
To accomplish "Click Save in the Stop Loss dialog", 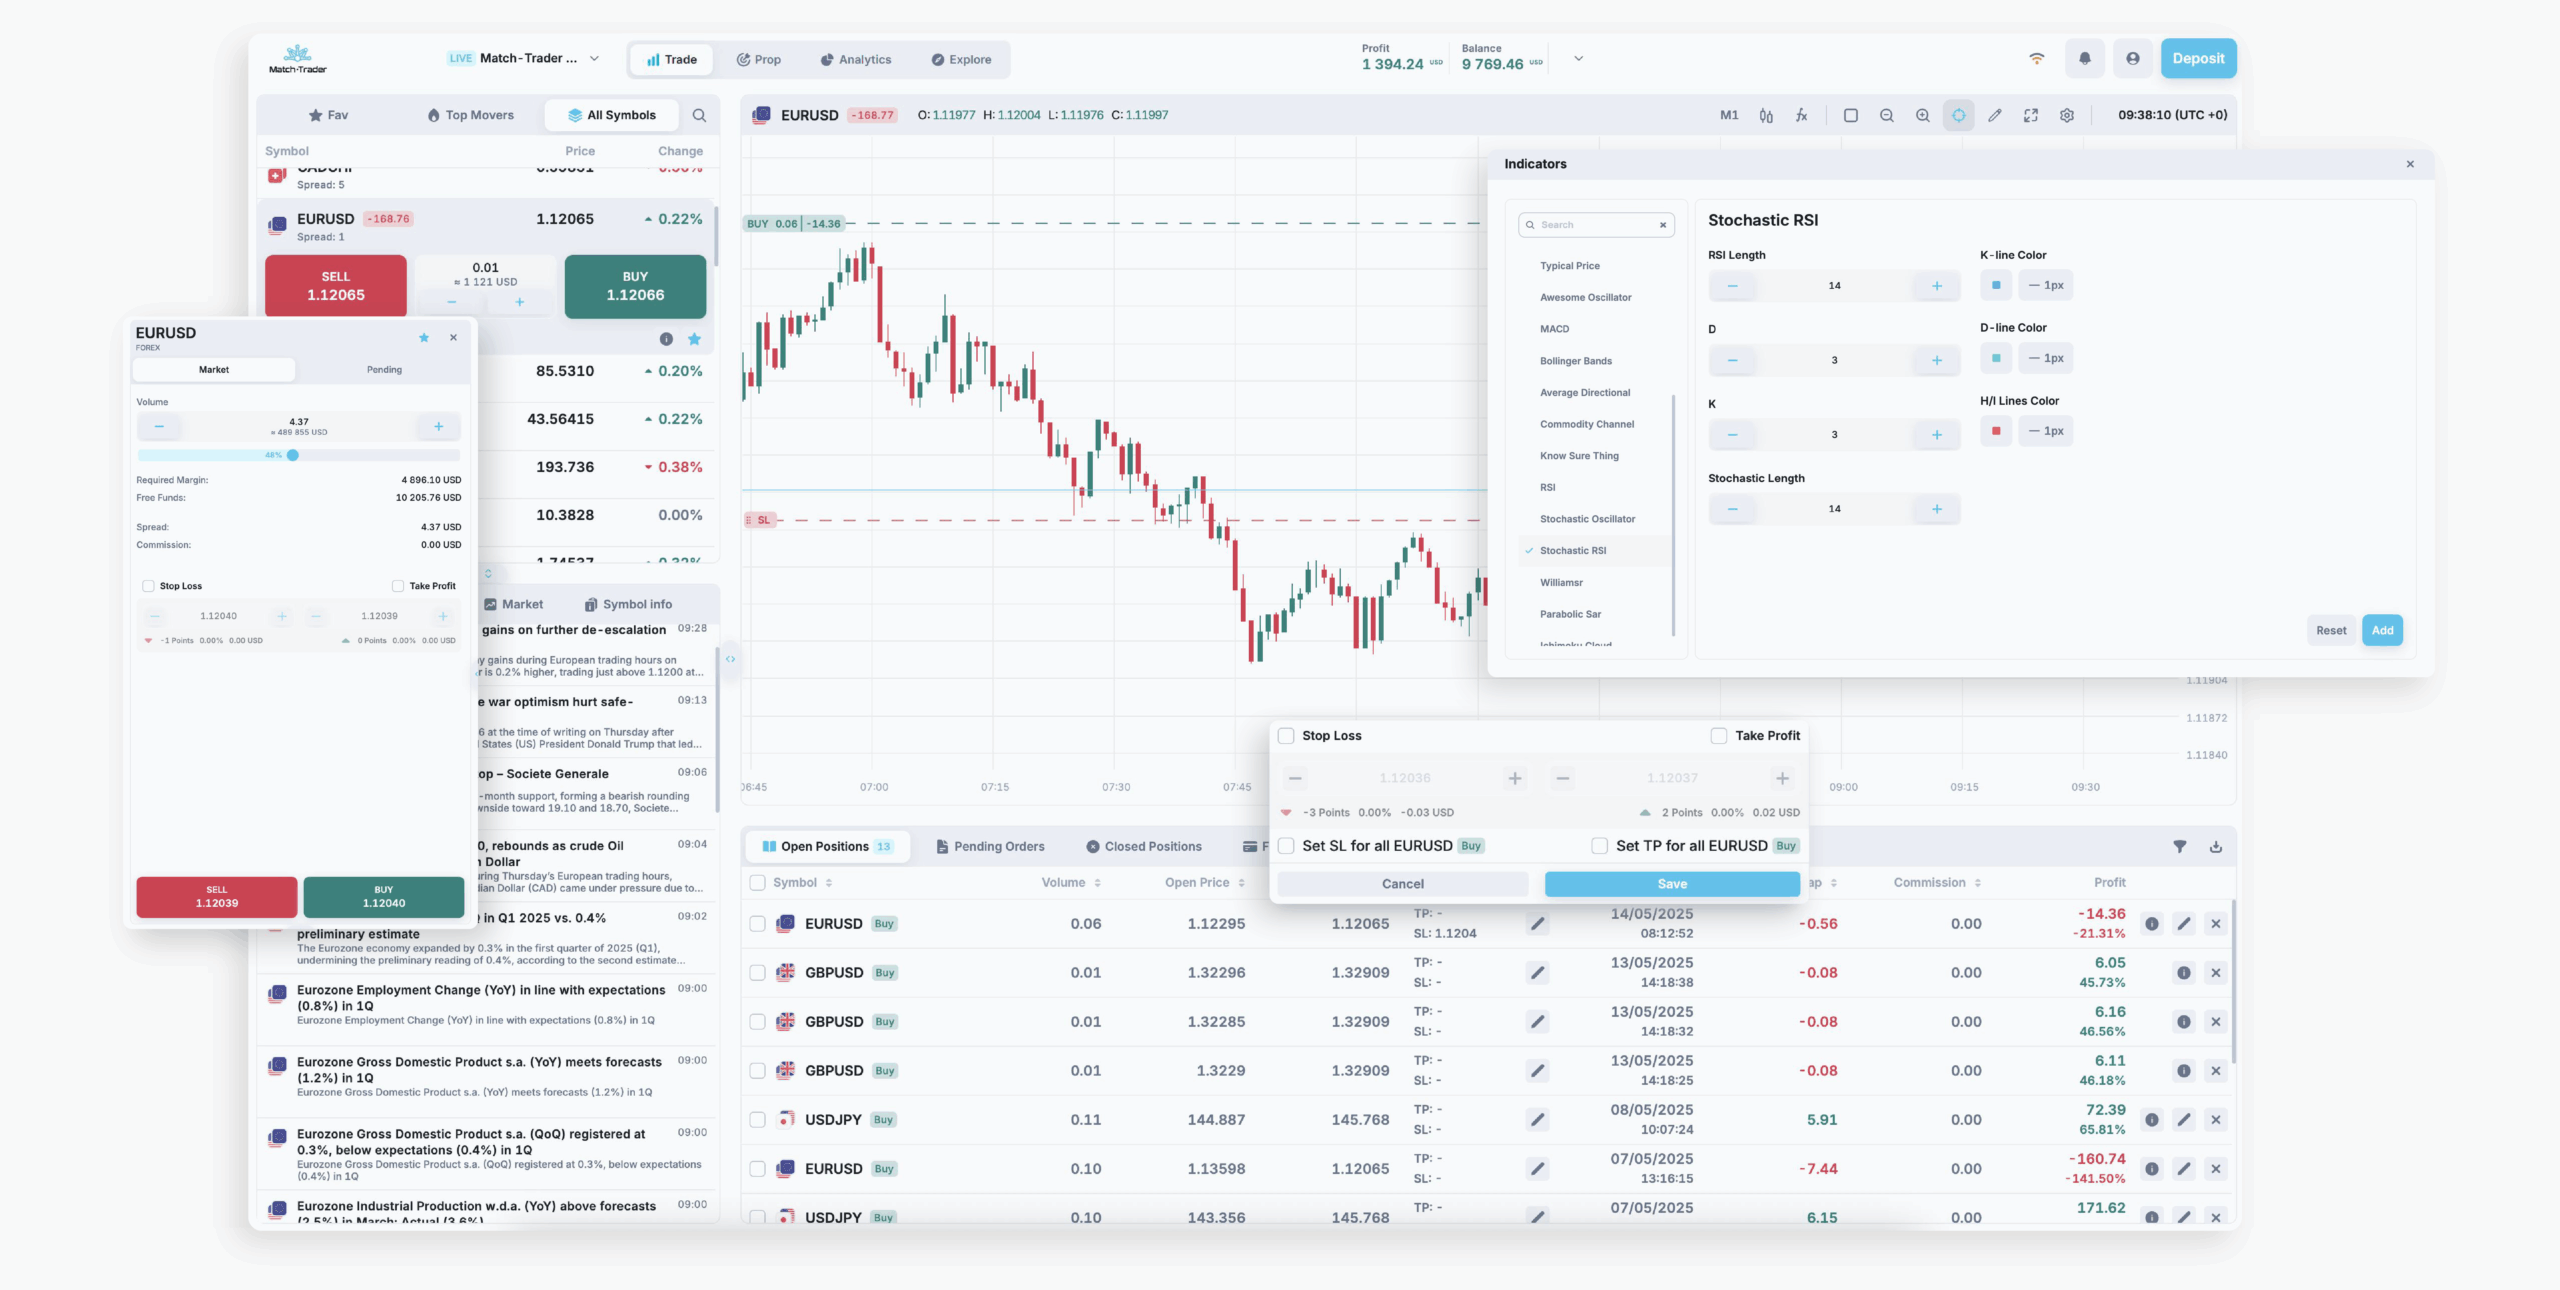I will 1671,884.
